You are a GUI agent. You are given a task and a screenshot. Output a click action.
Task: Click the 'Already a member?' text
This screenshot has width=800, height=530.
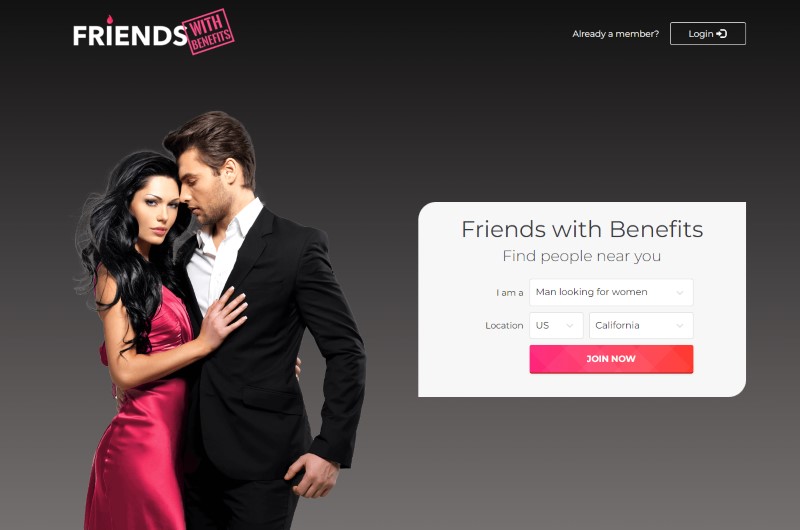tap(615, 34)
